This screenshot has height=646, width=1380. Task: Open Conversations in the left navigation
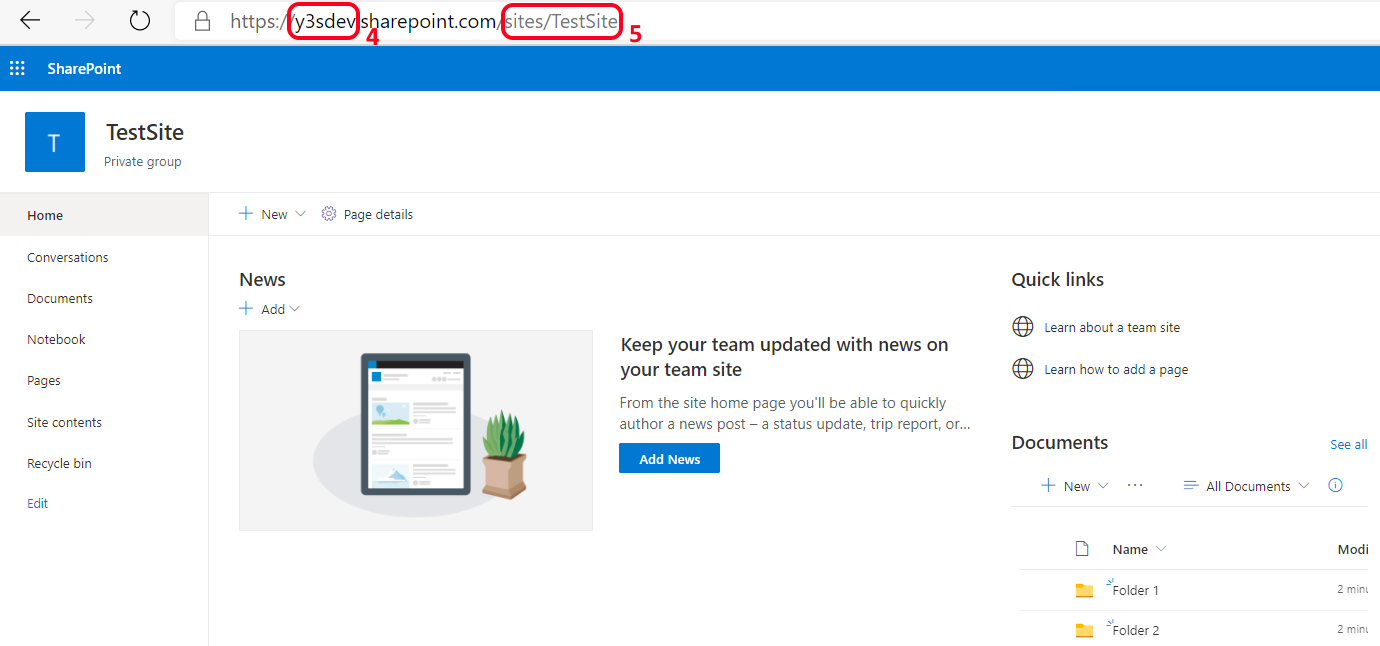point(68,257)
